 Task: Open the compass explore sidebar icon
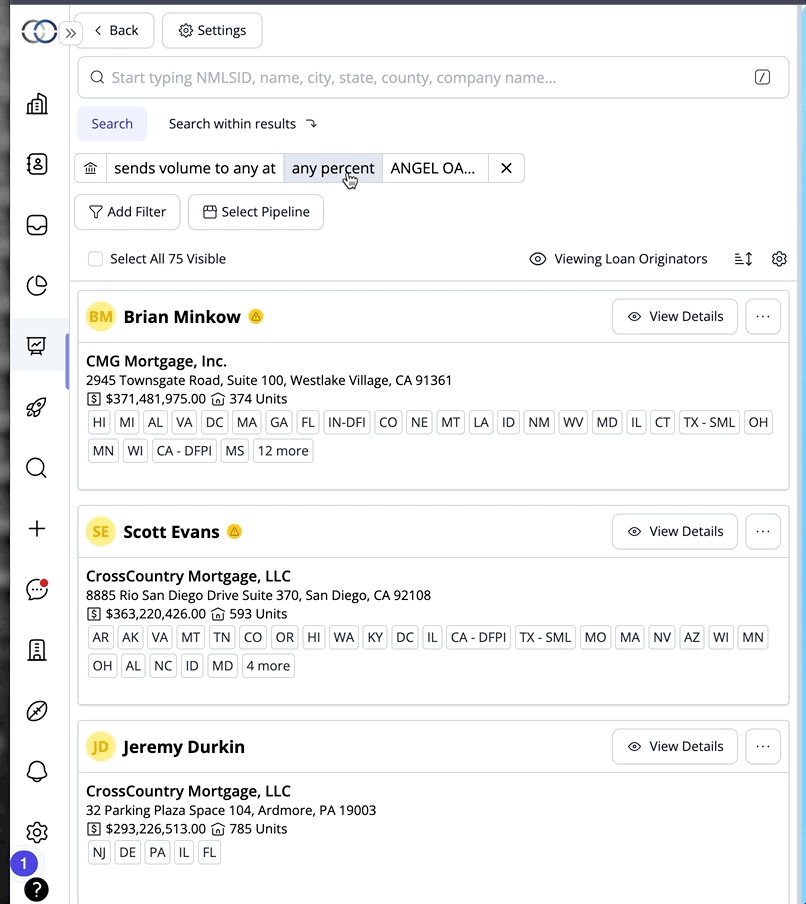tap(37, 711)
